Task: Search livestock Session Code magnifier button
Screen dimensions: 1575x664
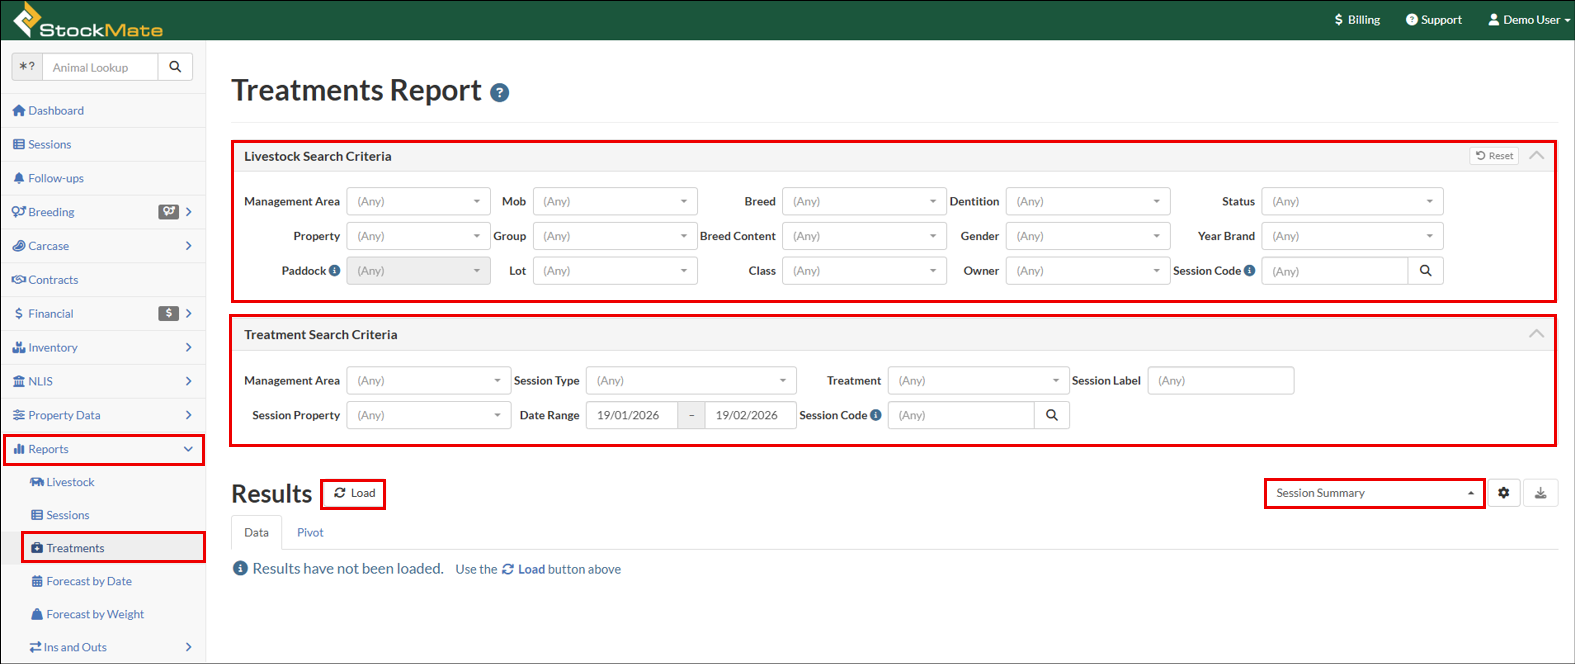Action: pos(1425,271)
